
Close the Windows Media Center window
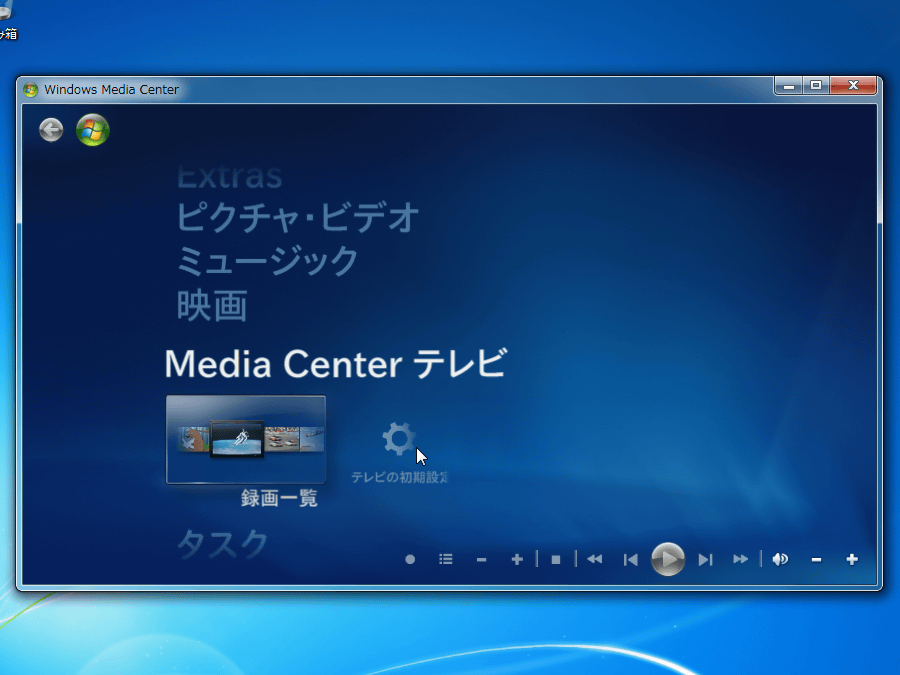(x=853, y=86)
